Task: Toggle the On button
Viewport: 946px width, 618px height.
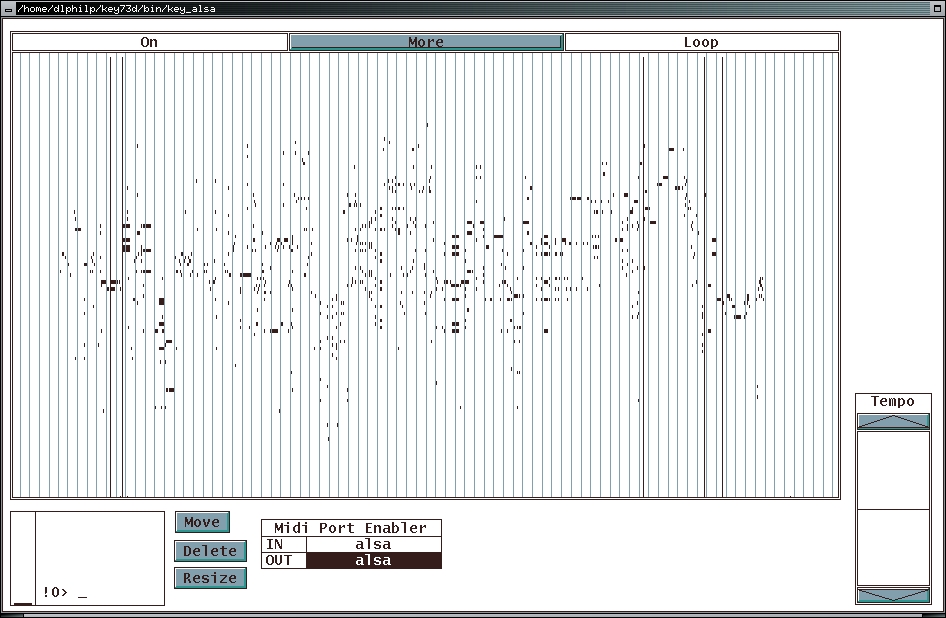Action: [149, 42]
